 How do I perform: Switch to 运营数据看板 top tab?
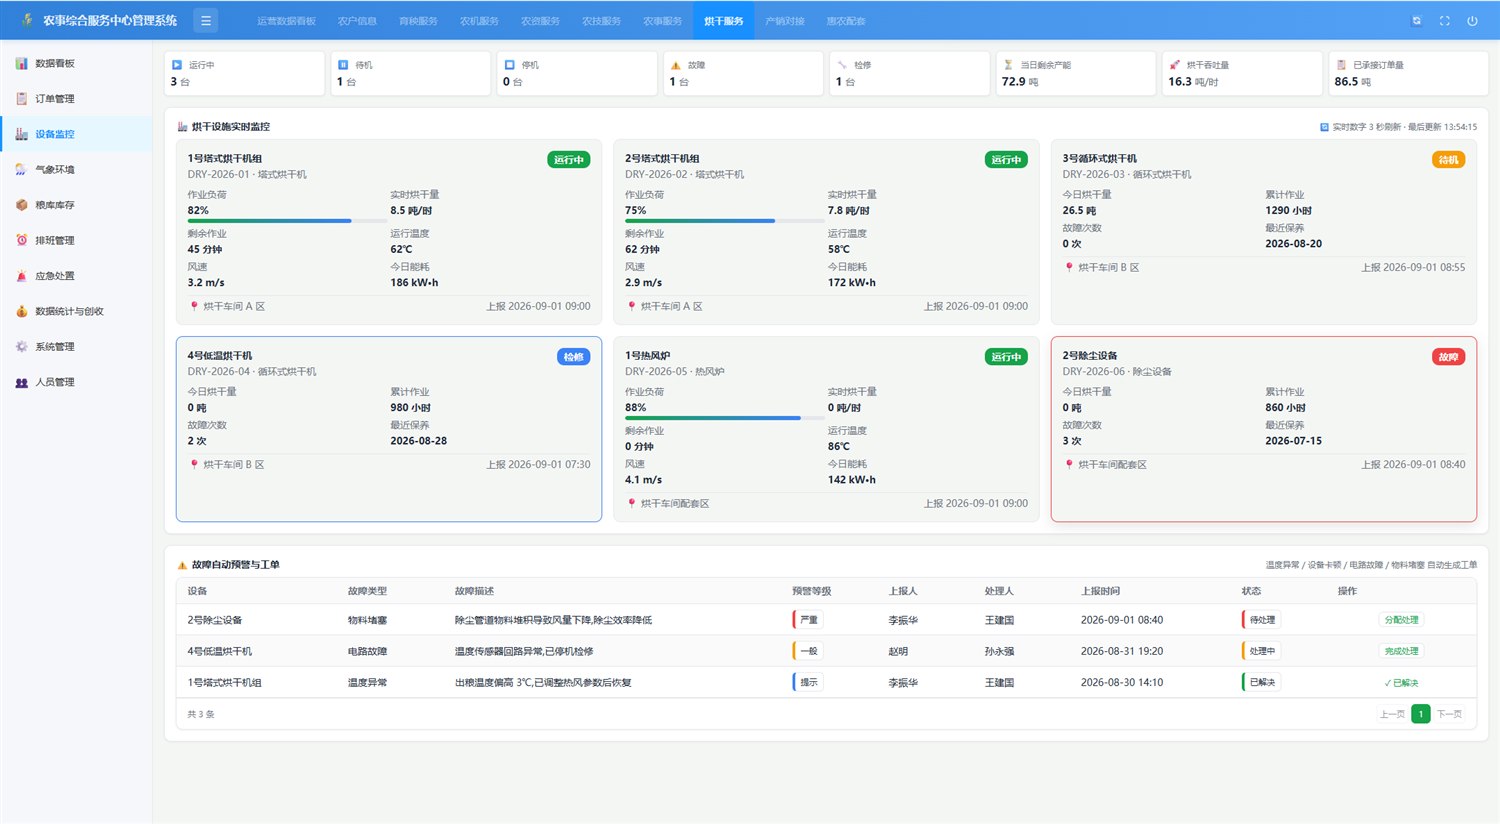286,21
